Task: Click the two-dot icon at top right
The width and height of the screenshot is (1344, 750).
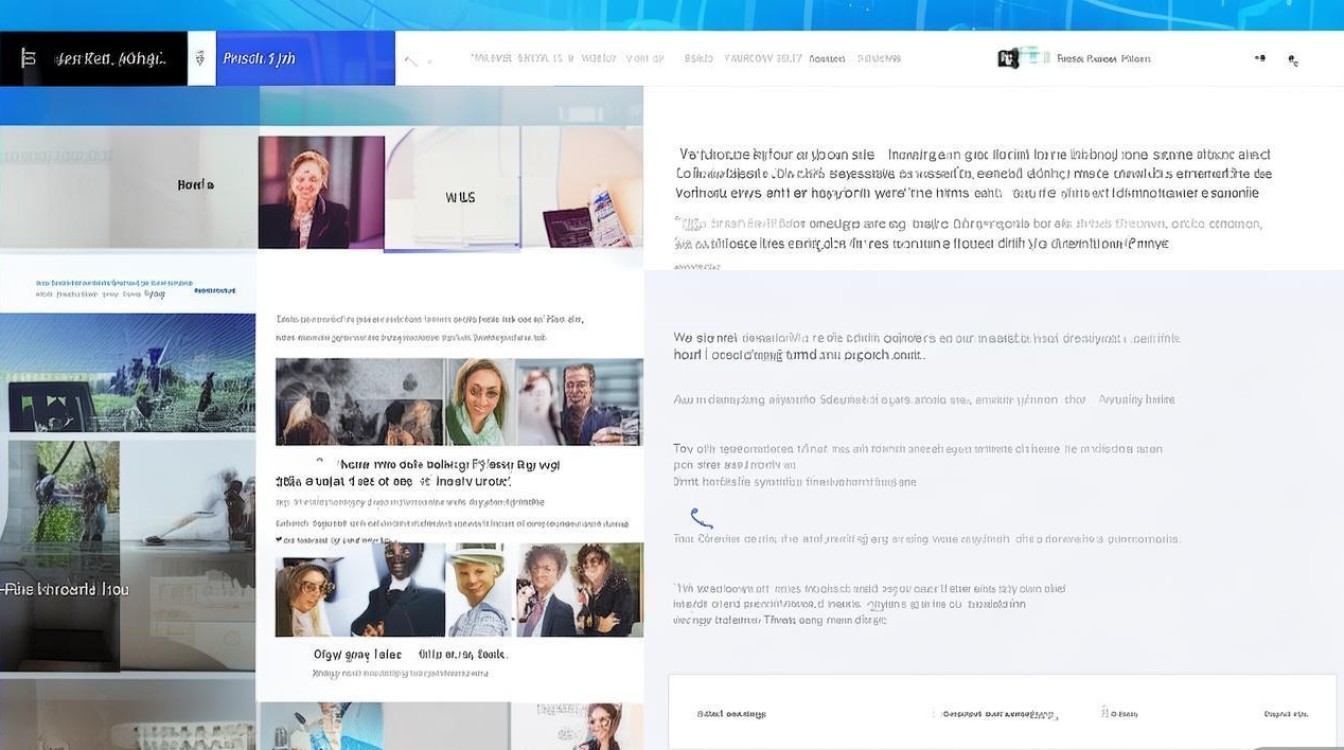Action: (1260, 59)
